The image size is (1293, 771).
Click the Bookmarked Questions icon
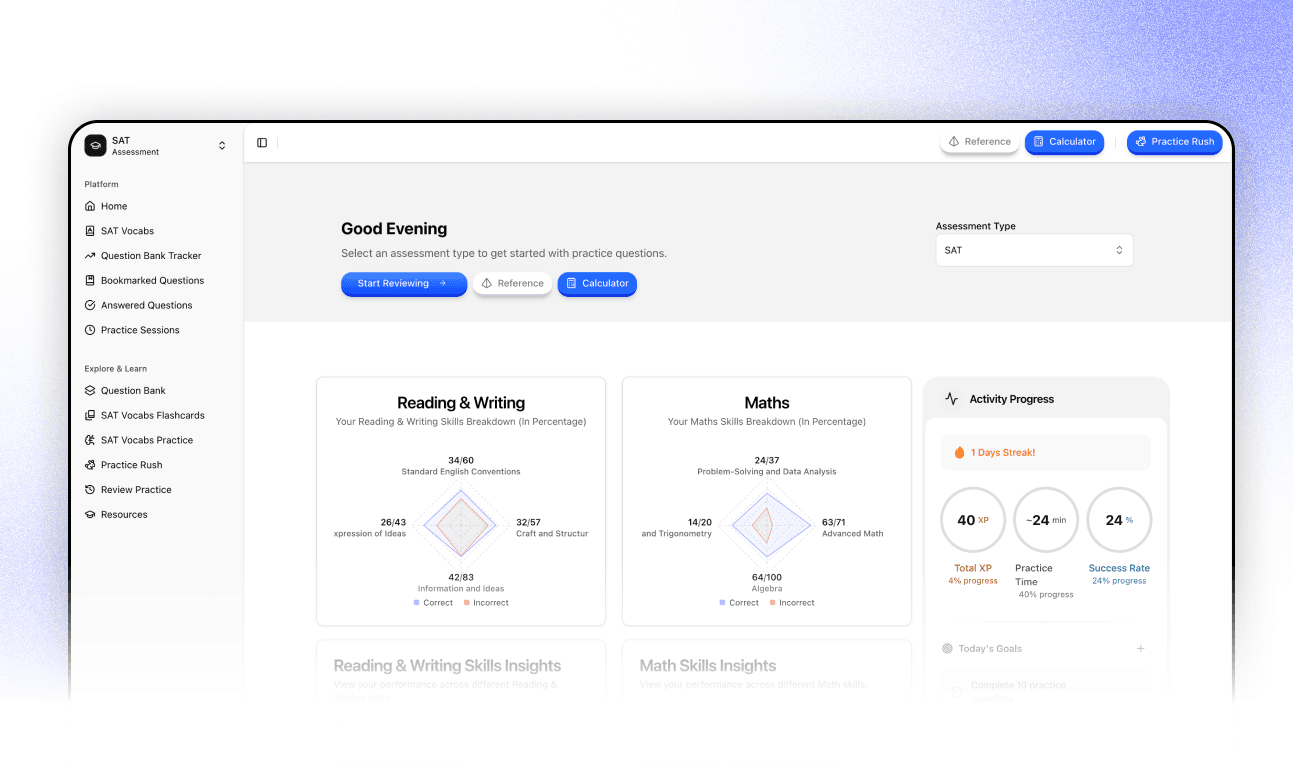tap(90, 281)
